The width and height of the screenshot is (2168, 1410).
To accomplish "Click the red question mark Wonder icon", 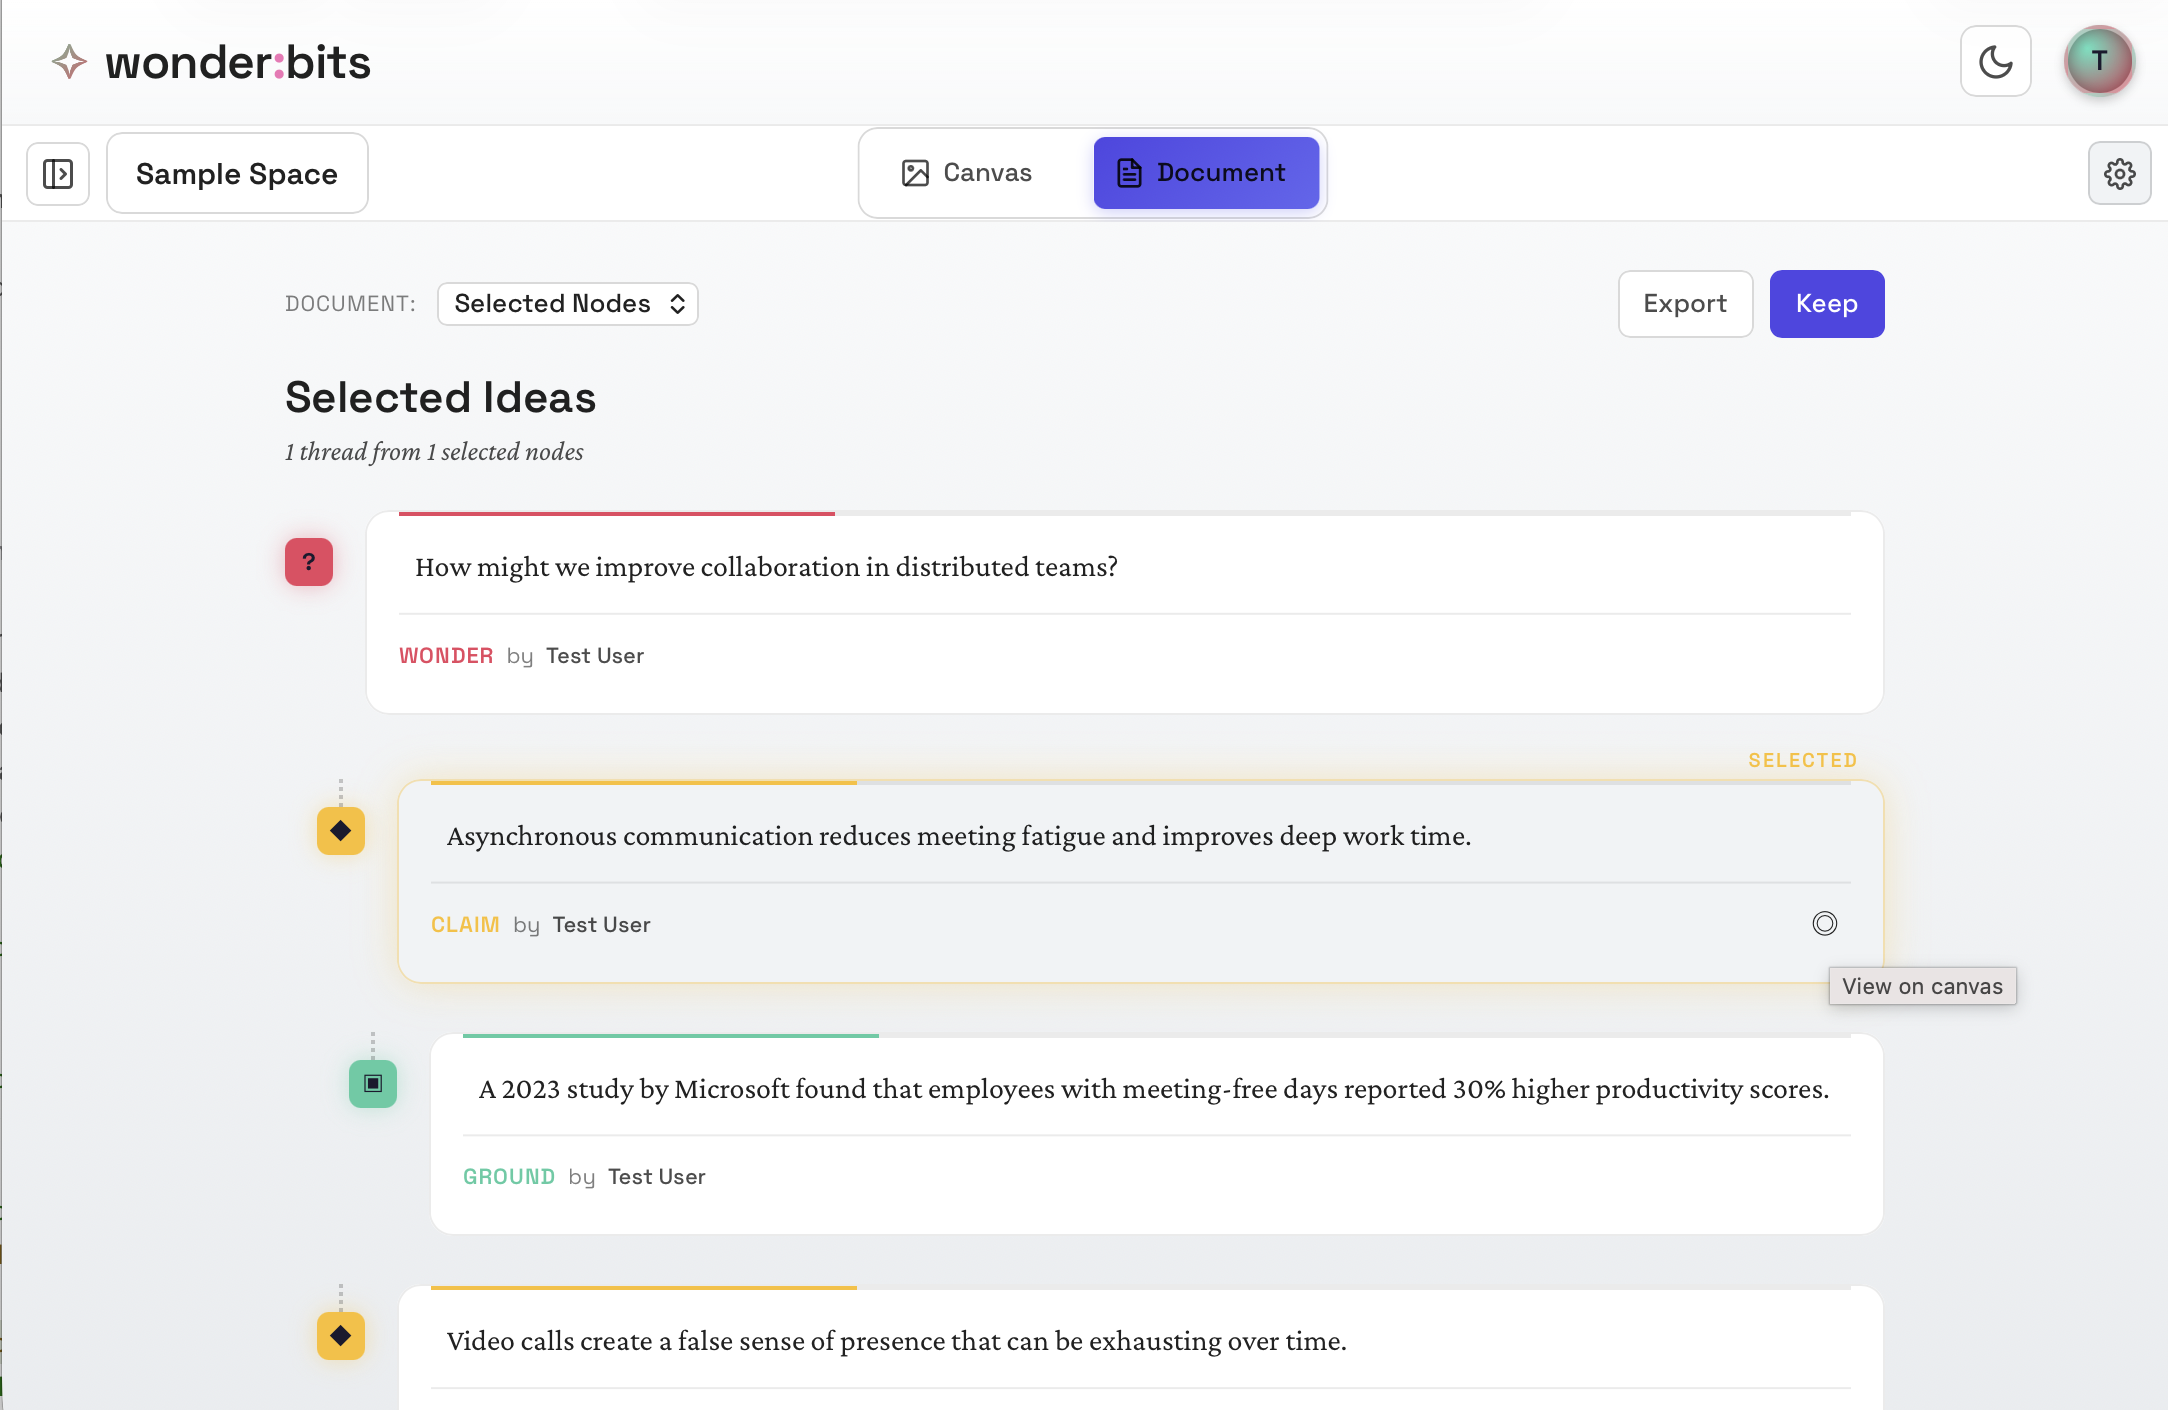I will click(309, 562).
